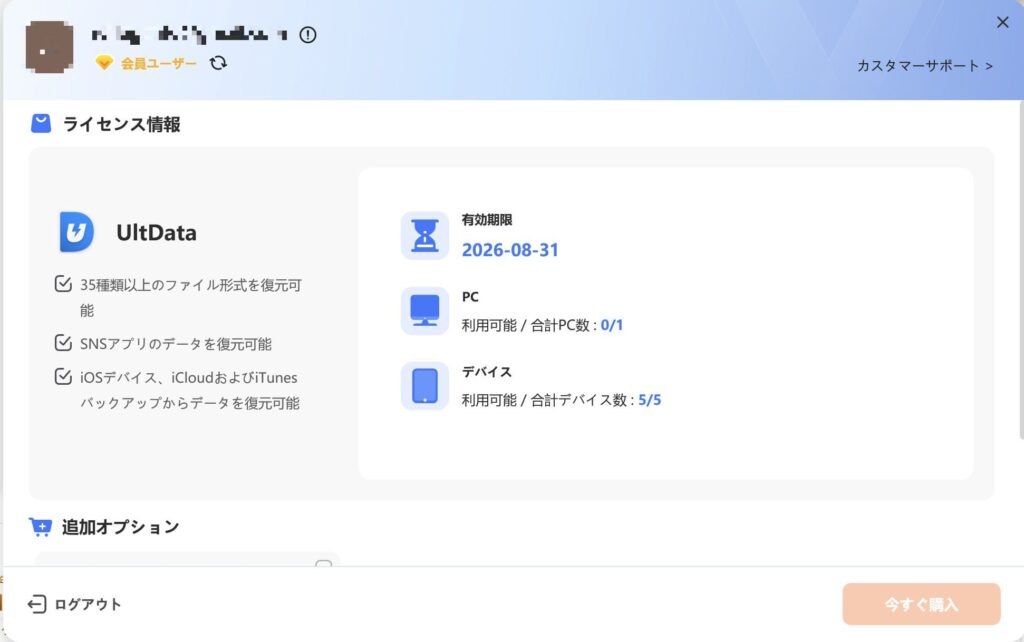
Task: Click the デバイス tablet icon
Action: click(424, 386)
